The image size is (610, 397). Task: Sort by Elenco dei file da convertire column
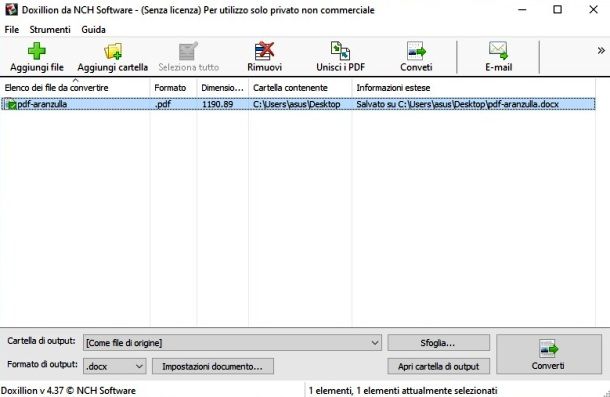tap(75, 88)
